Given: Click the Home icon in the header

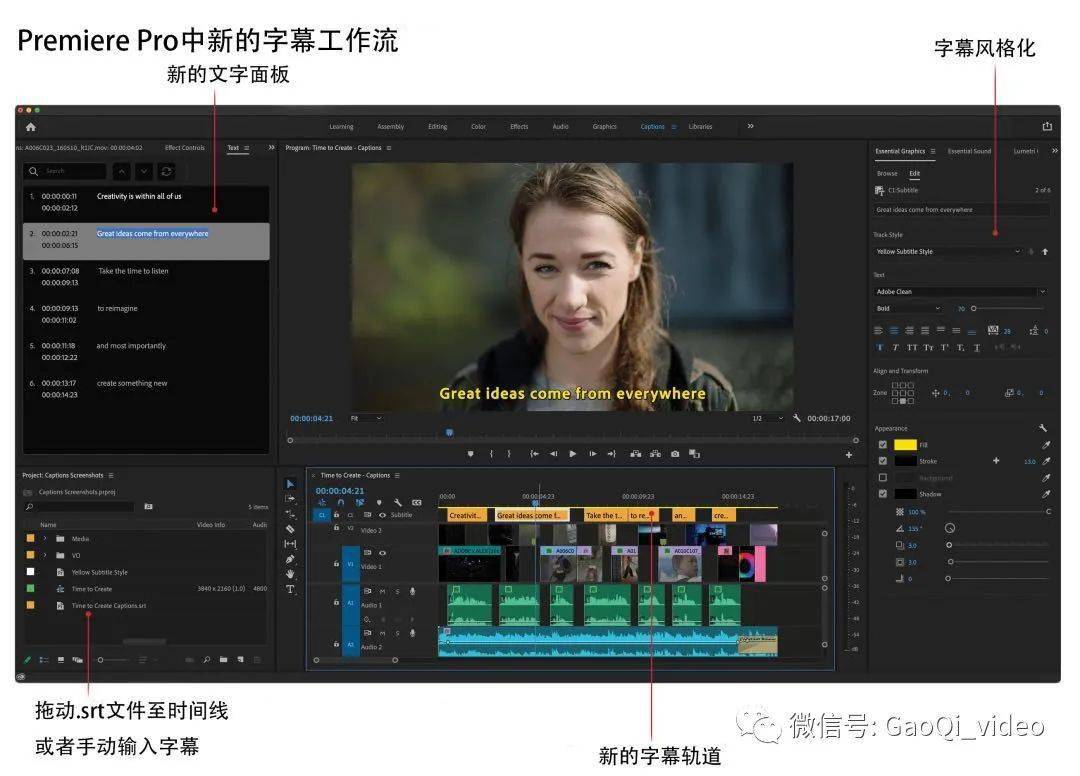Looking at the screenshot, I should point(30,127).
